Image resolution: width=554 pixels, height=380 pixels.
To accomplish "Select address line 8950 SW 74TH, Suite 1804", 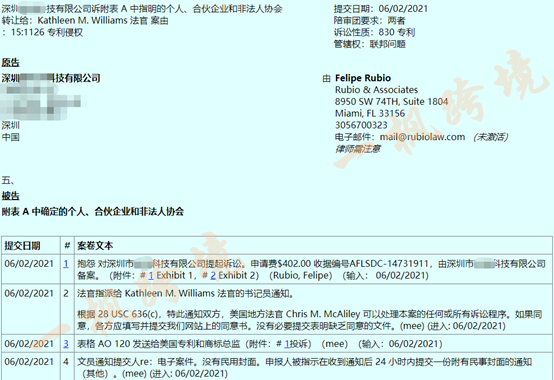I will [391, 102].
